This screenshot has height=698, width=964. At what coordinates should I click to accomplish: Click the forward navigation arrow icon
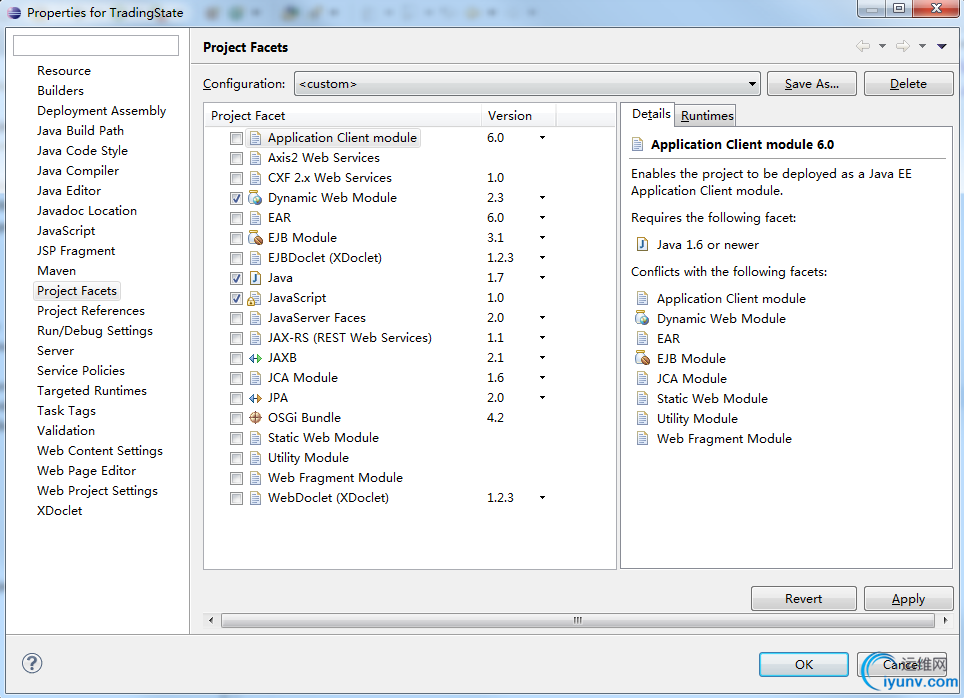click(x=903, y=46)
